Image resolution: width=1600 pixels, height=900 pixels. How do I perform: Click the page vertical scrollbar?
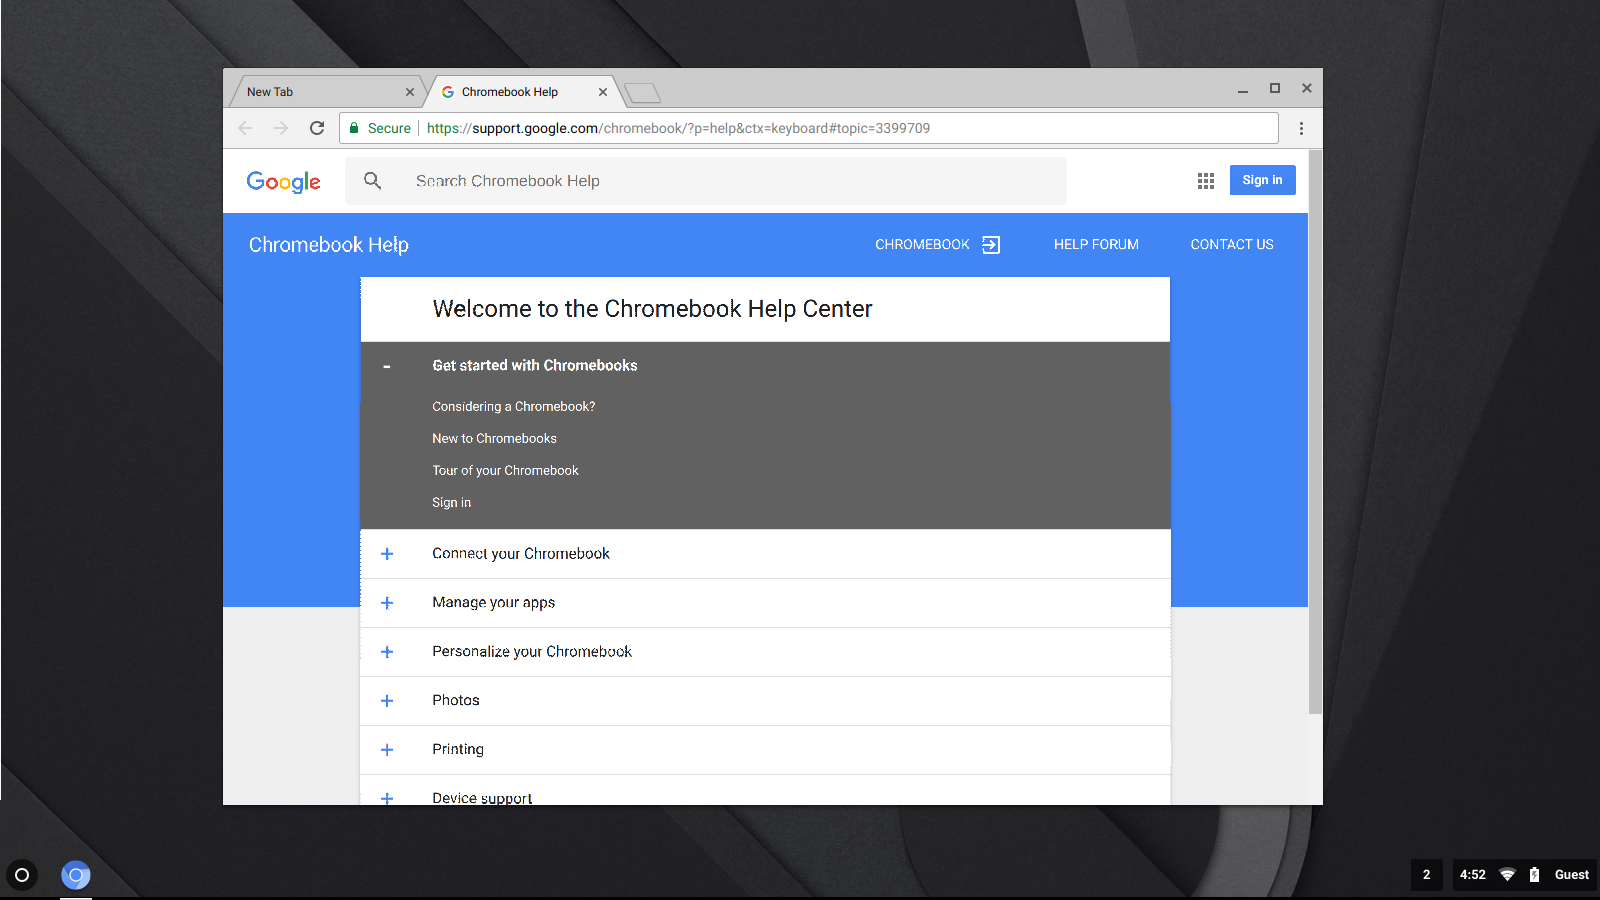(1315, 432)
